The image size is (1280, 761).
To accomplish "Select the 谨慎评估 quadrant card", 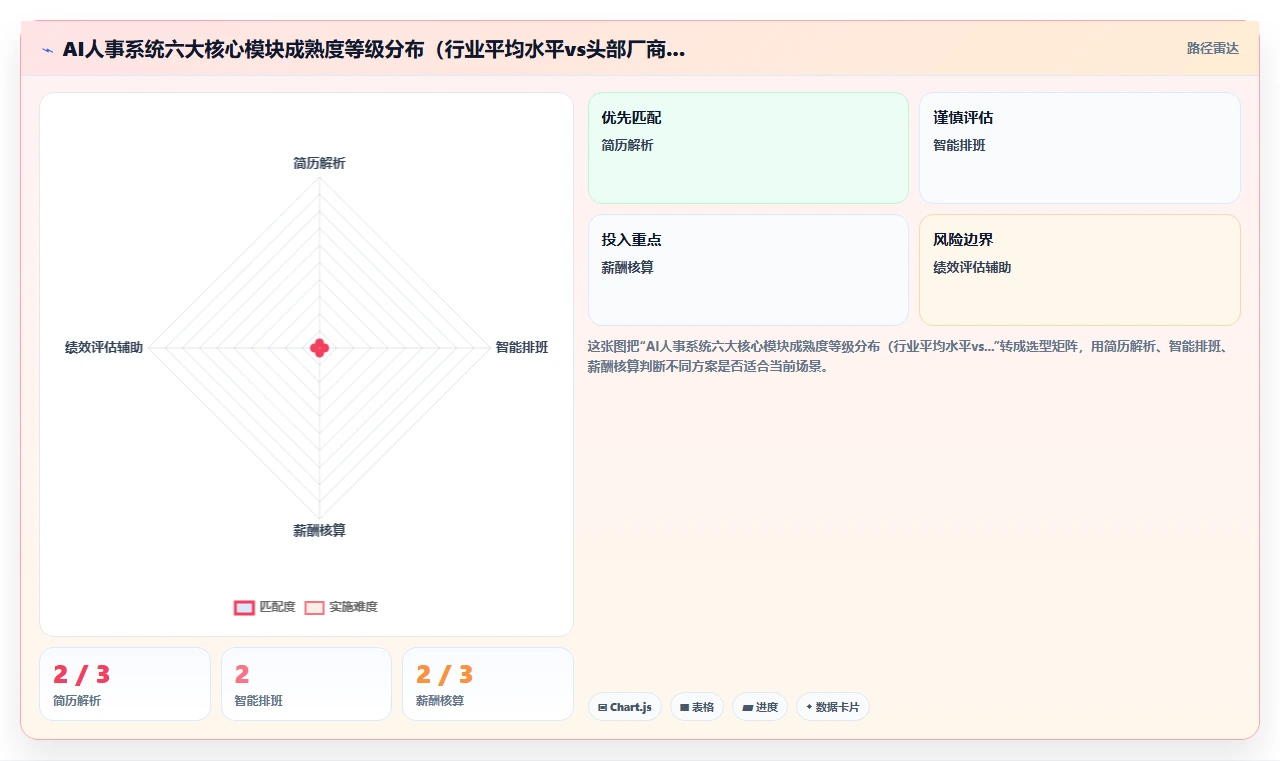I will coord(1080,148).
